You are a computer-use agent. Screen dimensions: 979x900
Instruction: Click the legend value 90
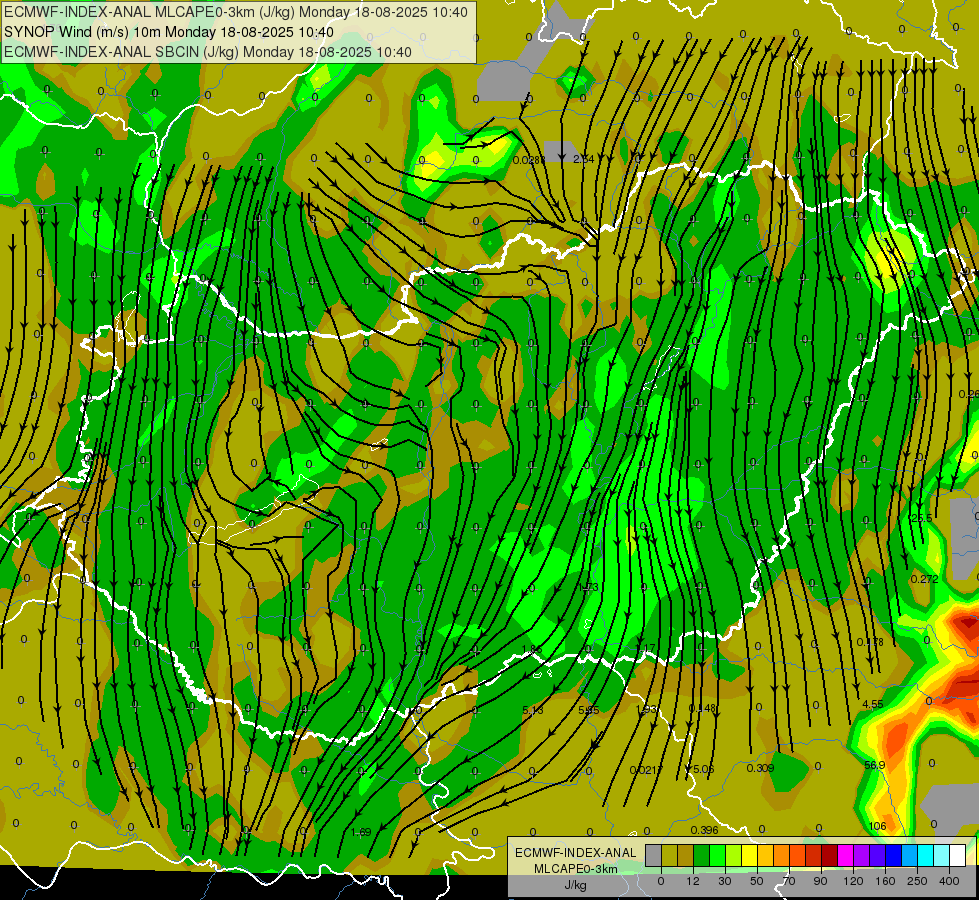point(820,881)
